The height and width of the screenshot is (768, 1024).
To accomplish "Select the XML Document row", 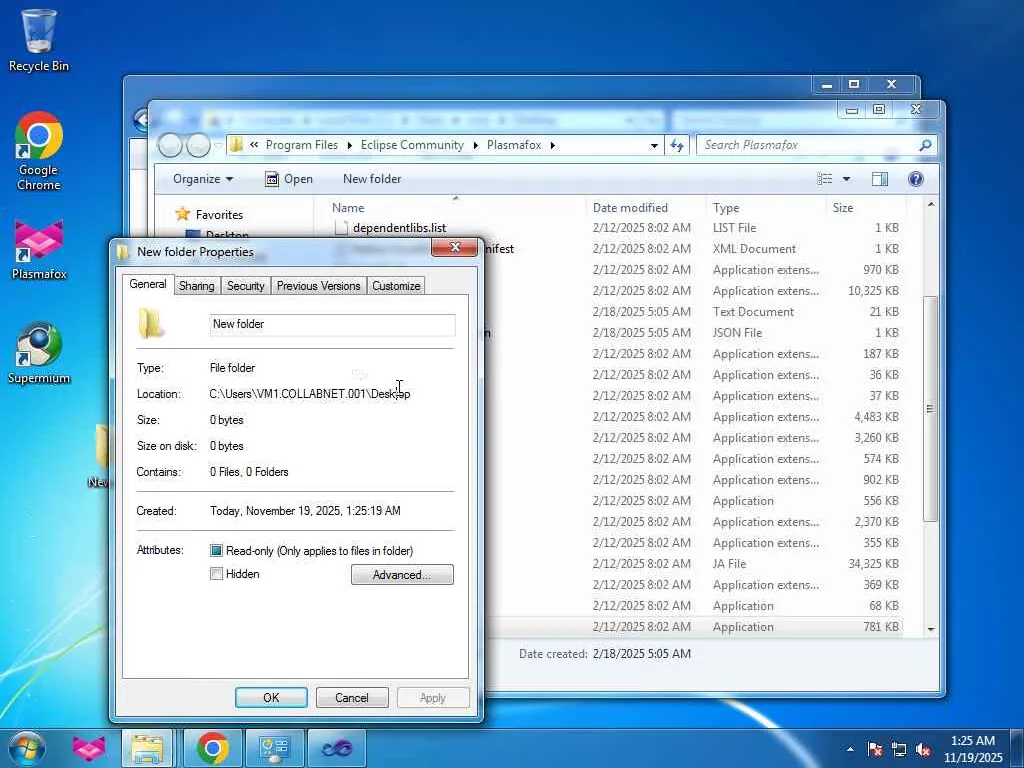I will [x=754, y=249].
